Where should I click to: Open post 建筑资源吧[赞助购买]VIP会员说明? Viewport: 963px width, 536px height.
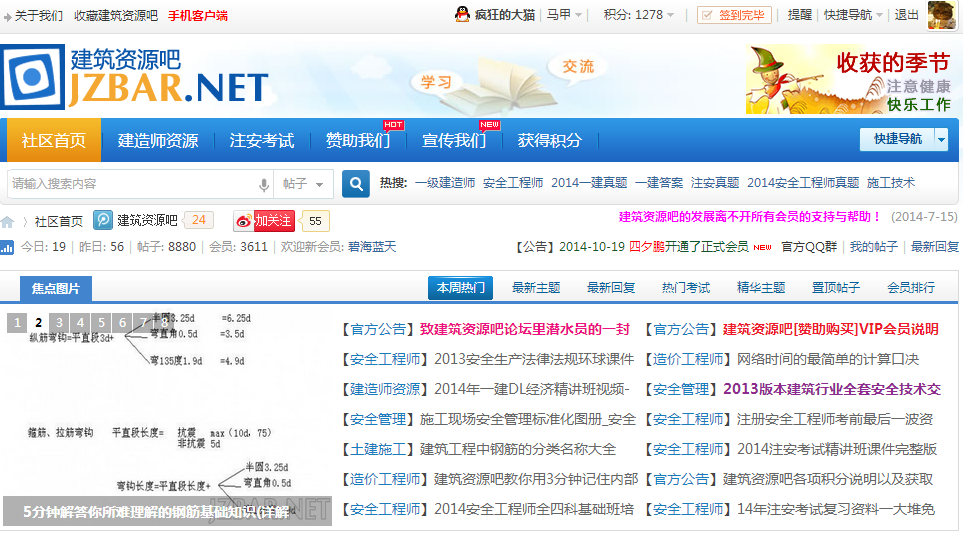pyautogui.click(x=830, y=330)
